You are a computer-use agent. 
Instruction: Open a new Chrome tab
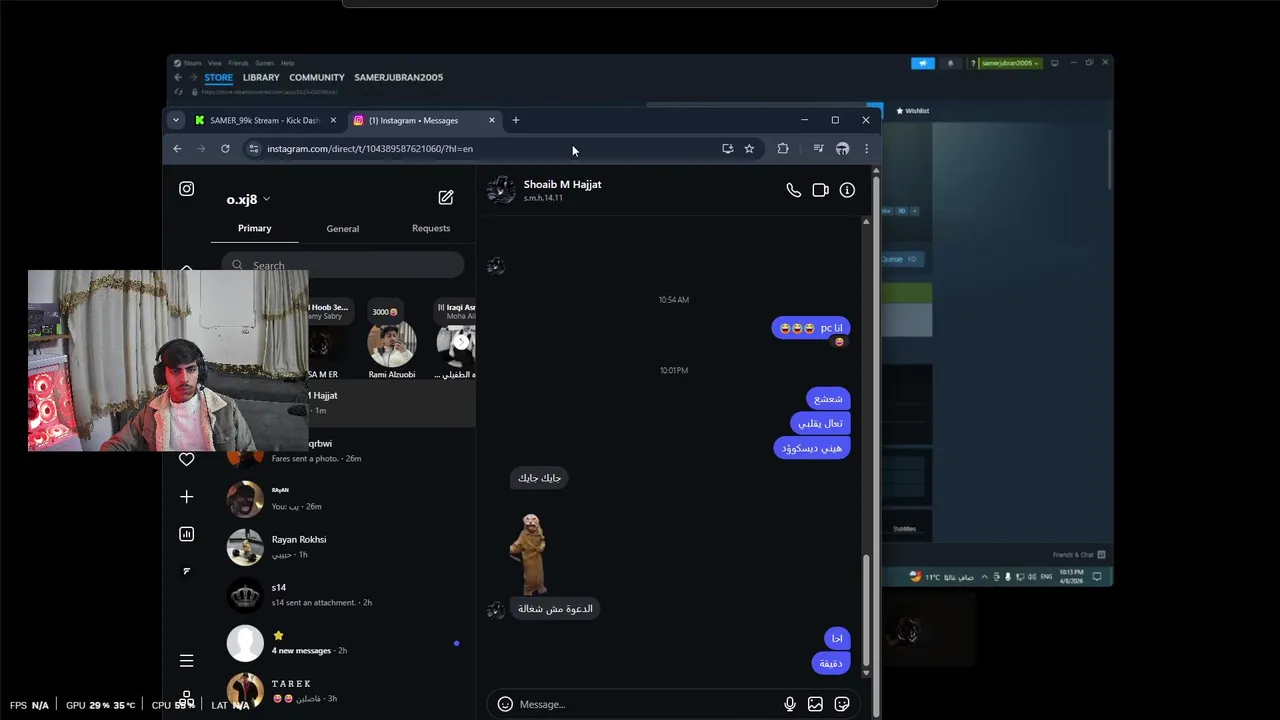[x=516, y=120]
